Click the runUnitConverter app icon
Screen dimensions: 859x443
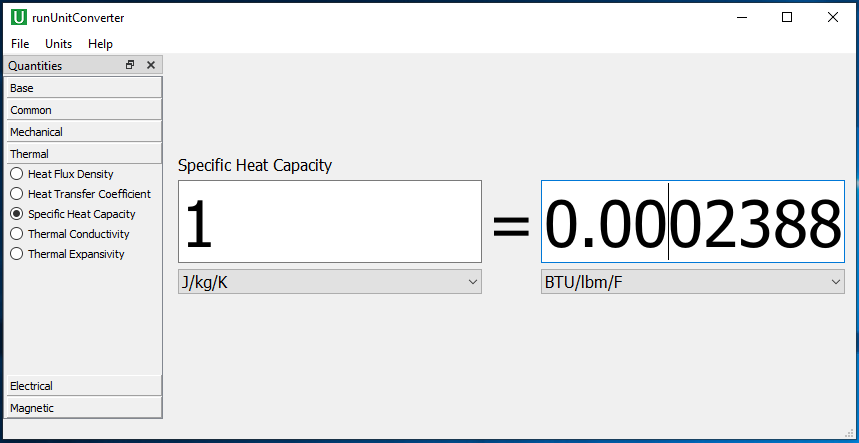19,18
